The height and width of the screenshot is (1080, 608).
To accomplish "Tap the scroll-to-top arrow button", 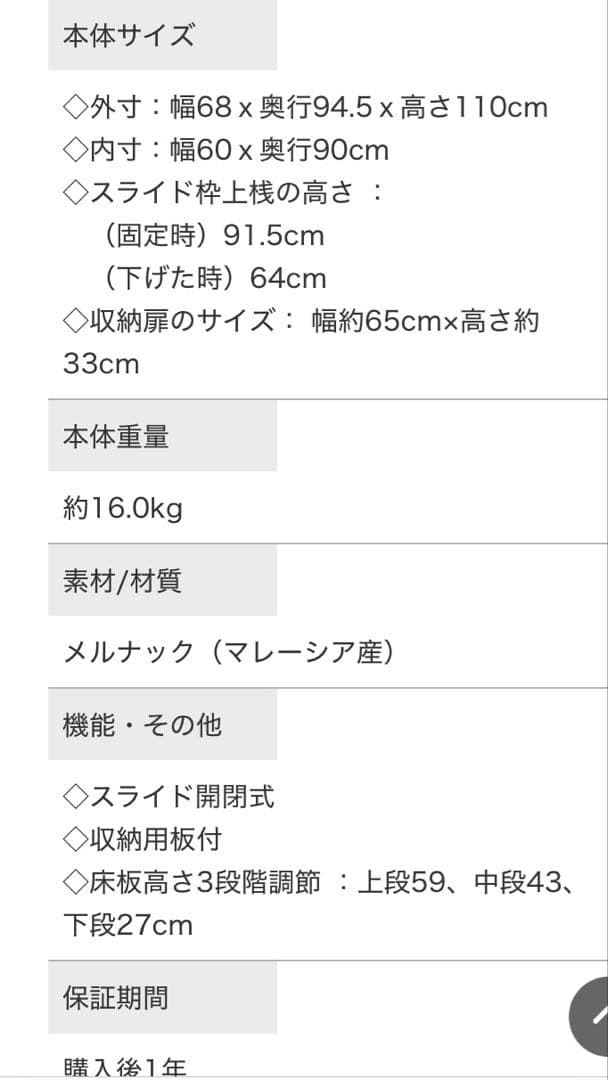I will click(592, 1016).
